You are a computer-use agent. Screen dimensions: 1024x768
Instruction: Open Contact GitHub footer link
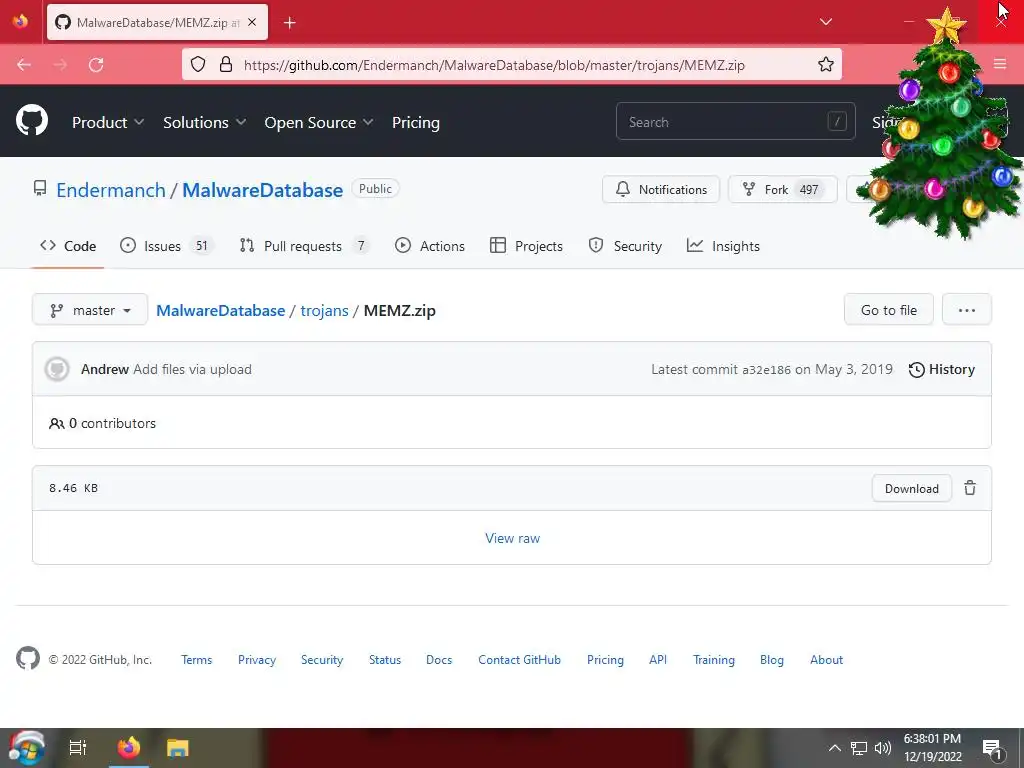click(519, 660)
